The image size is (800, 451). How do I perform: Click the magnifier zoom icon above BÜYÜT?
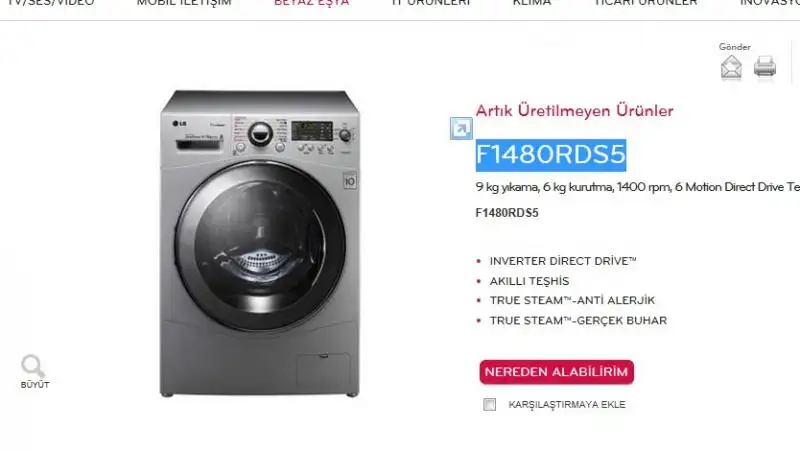(x=33, y=366)
